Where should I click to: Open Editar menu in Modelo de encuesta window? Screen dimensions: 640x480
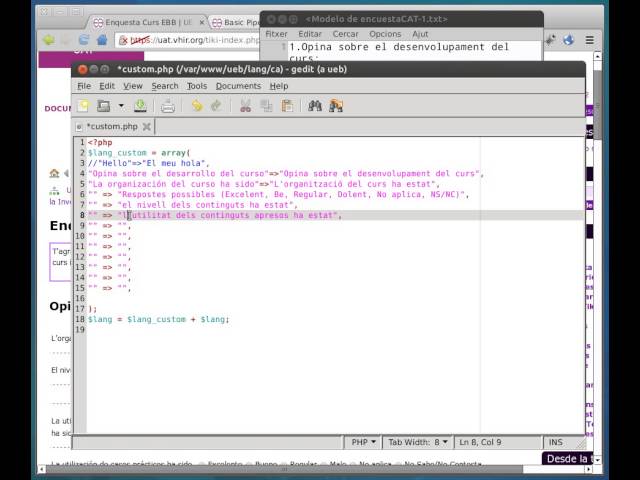310,34
